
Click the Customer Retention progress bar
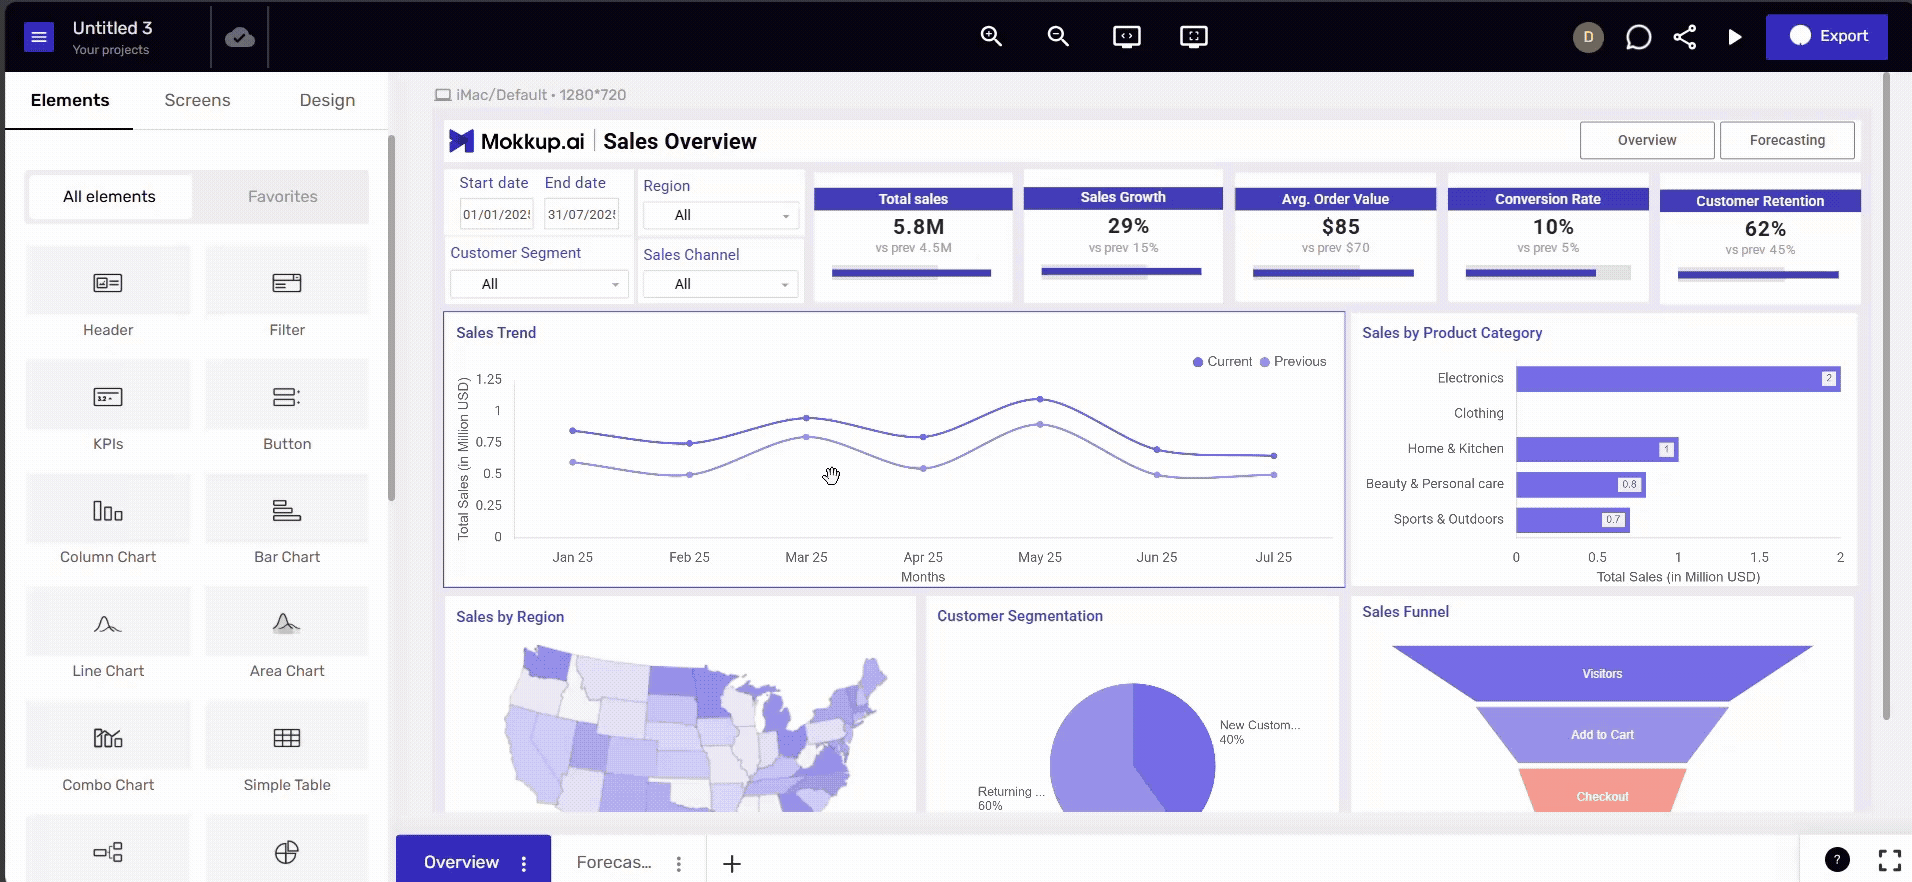click(1758, 274)
